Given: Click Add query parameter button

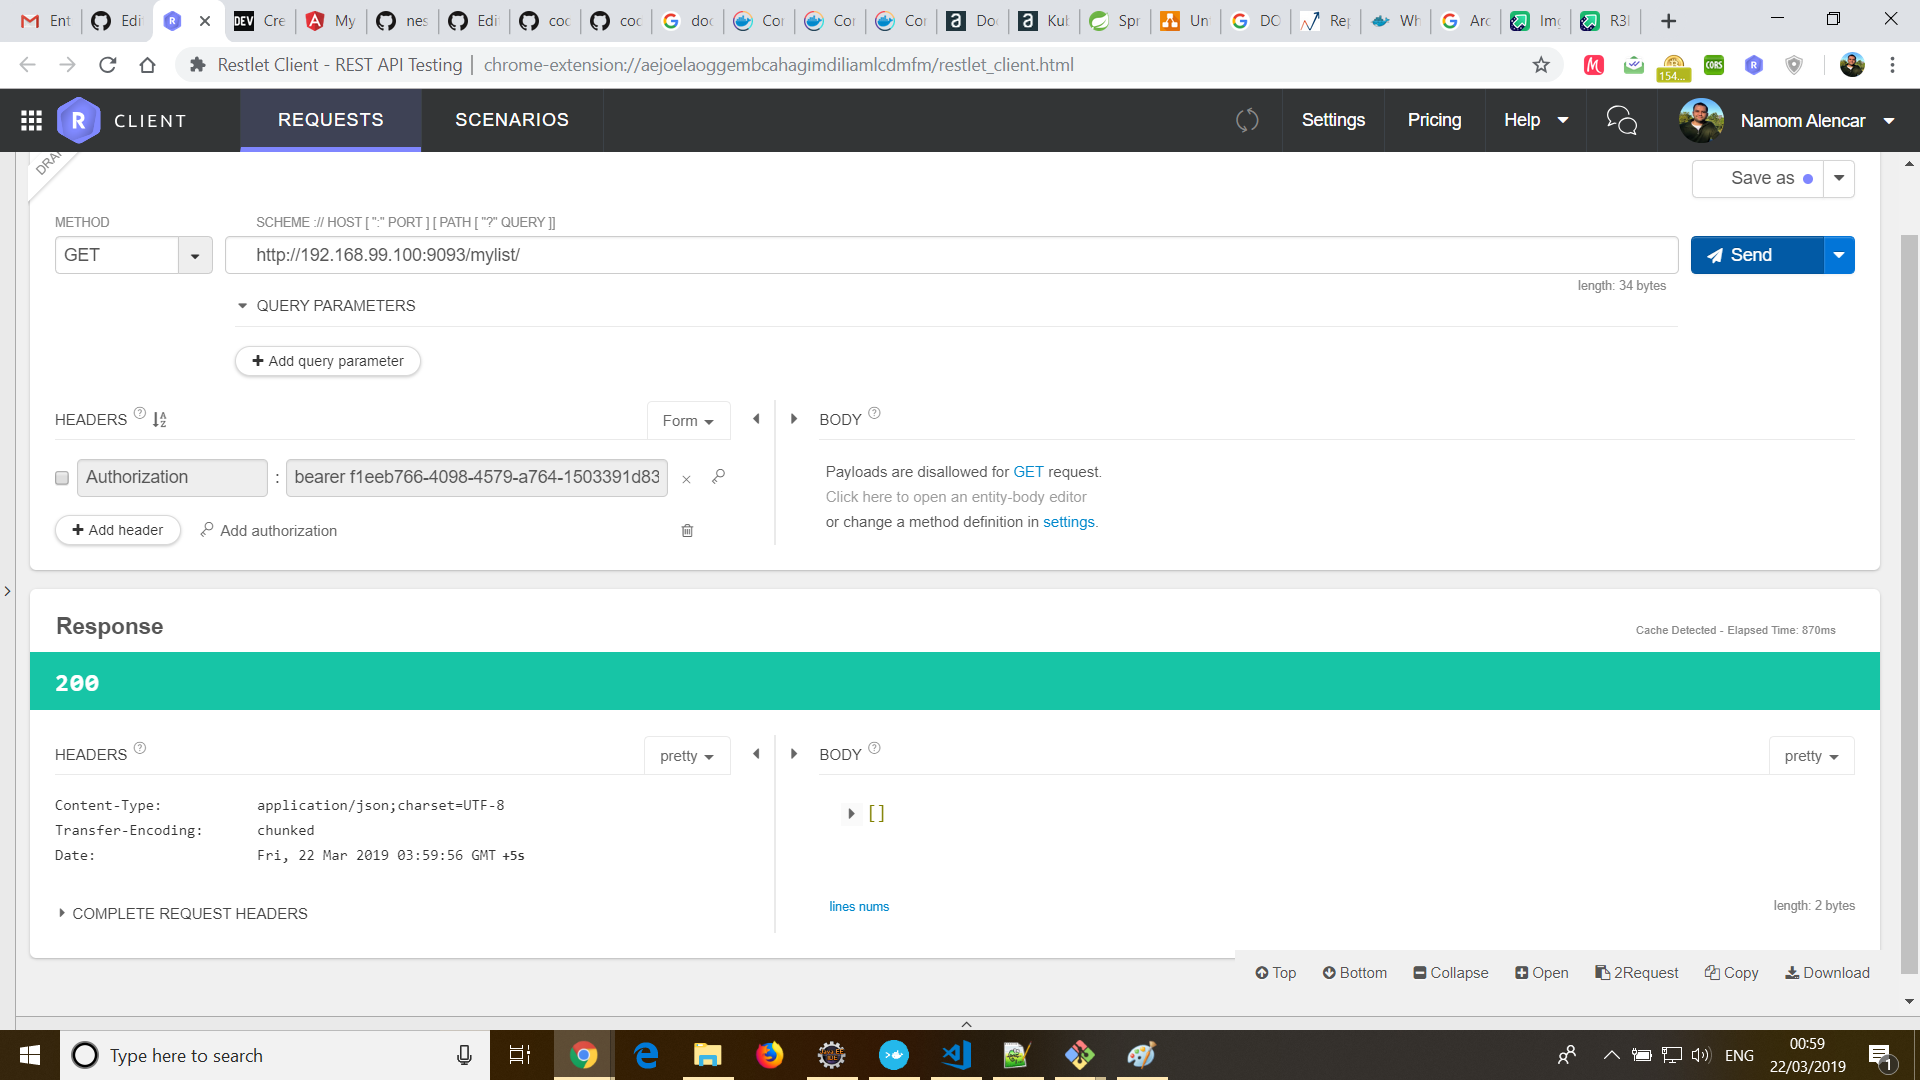Looking at the screenshot, I should coord(328,361).
